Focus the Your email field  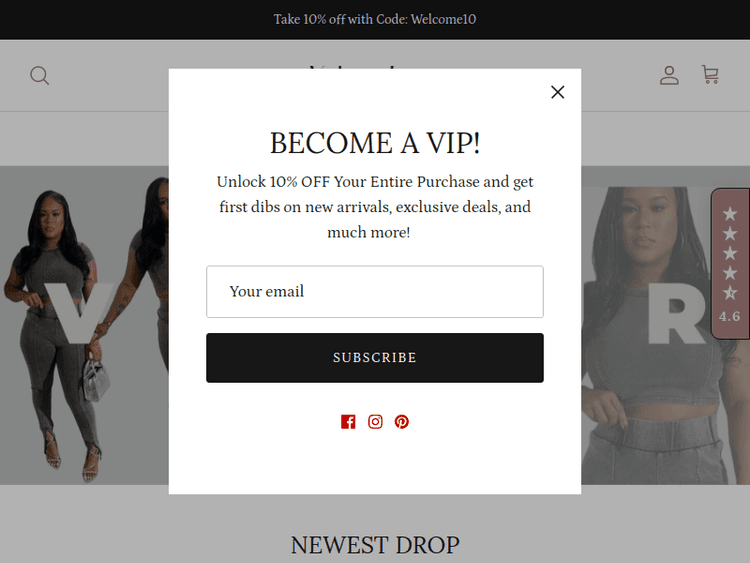click(x=375, y=292)
